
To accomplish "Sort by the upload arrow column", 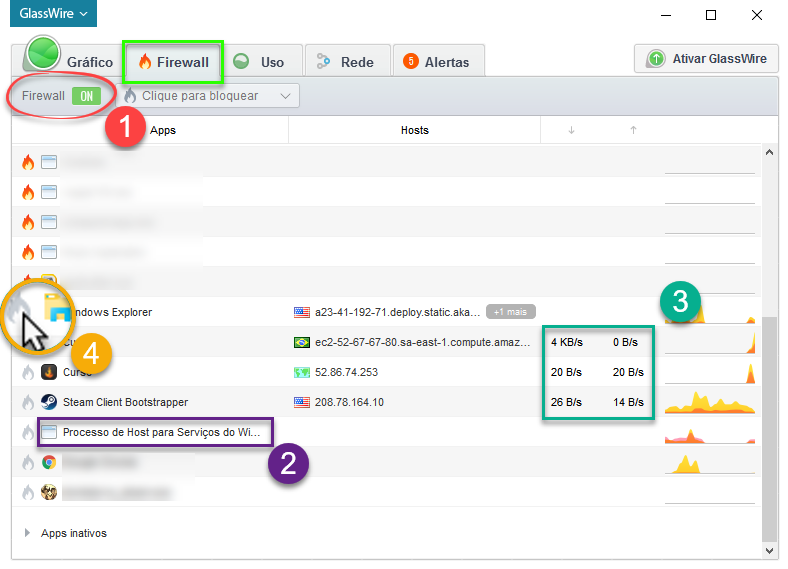I will pos(633,130).
